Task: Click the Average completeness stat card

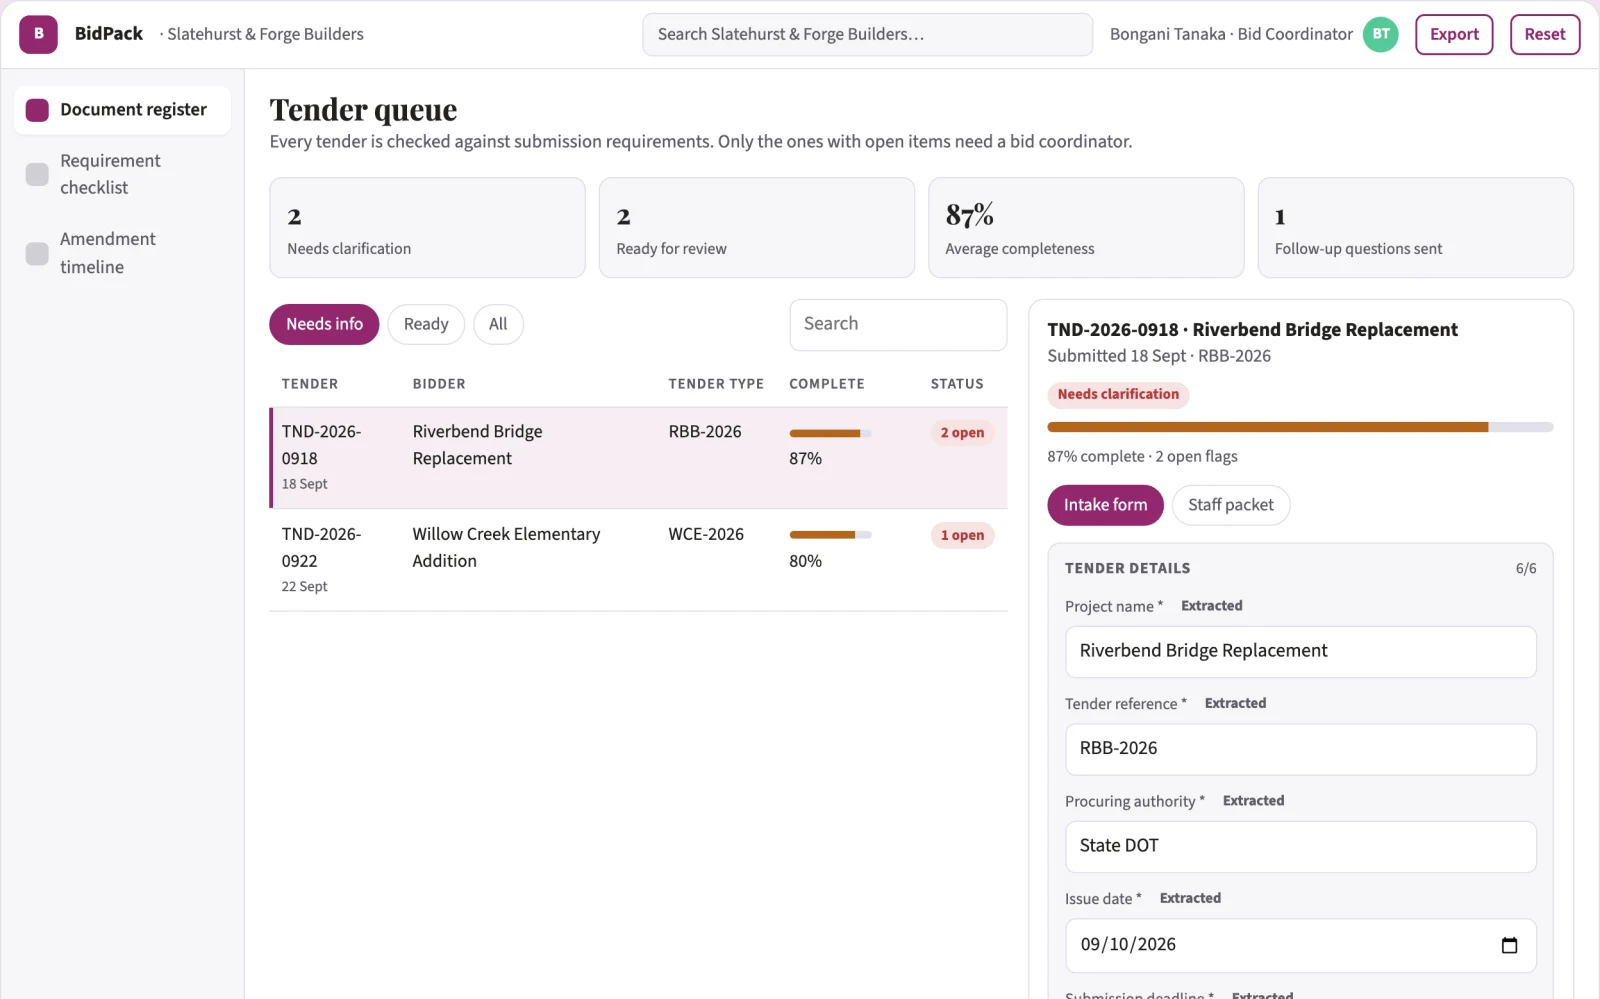Action: (x=1086, y=228)
